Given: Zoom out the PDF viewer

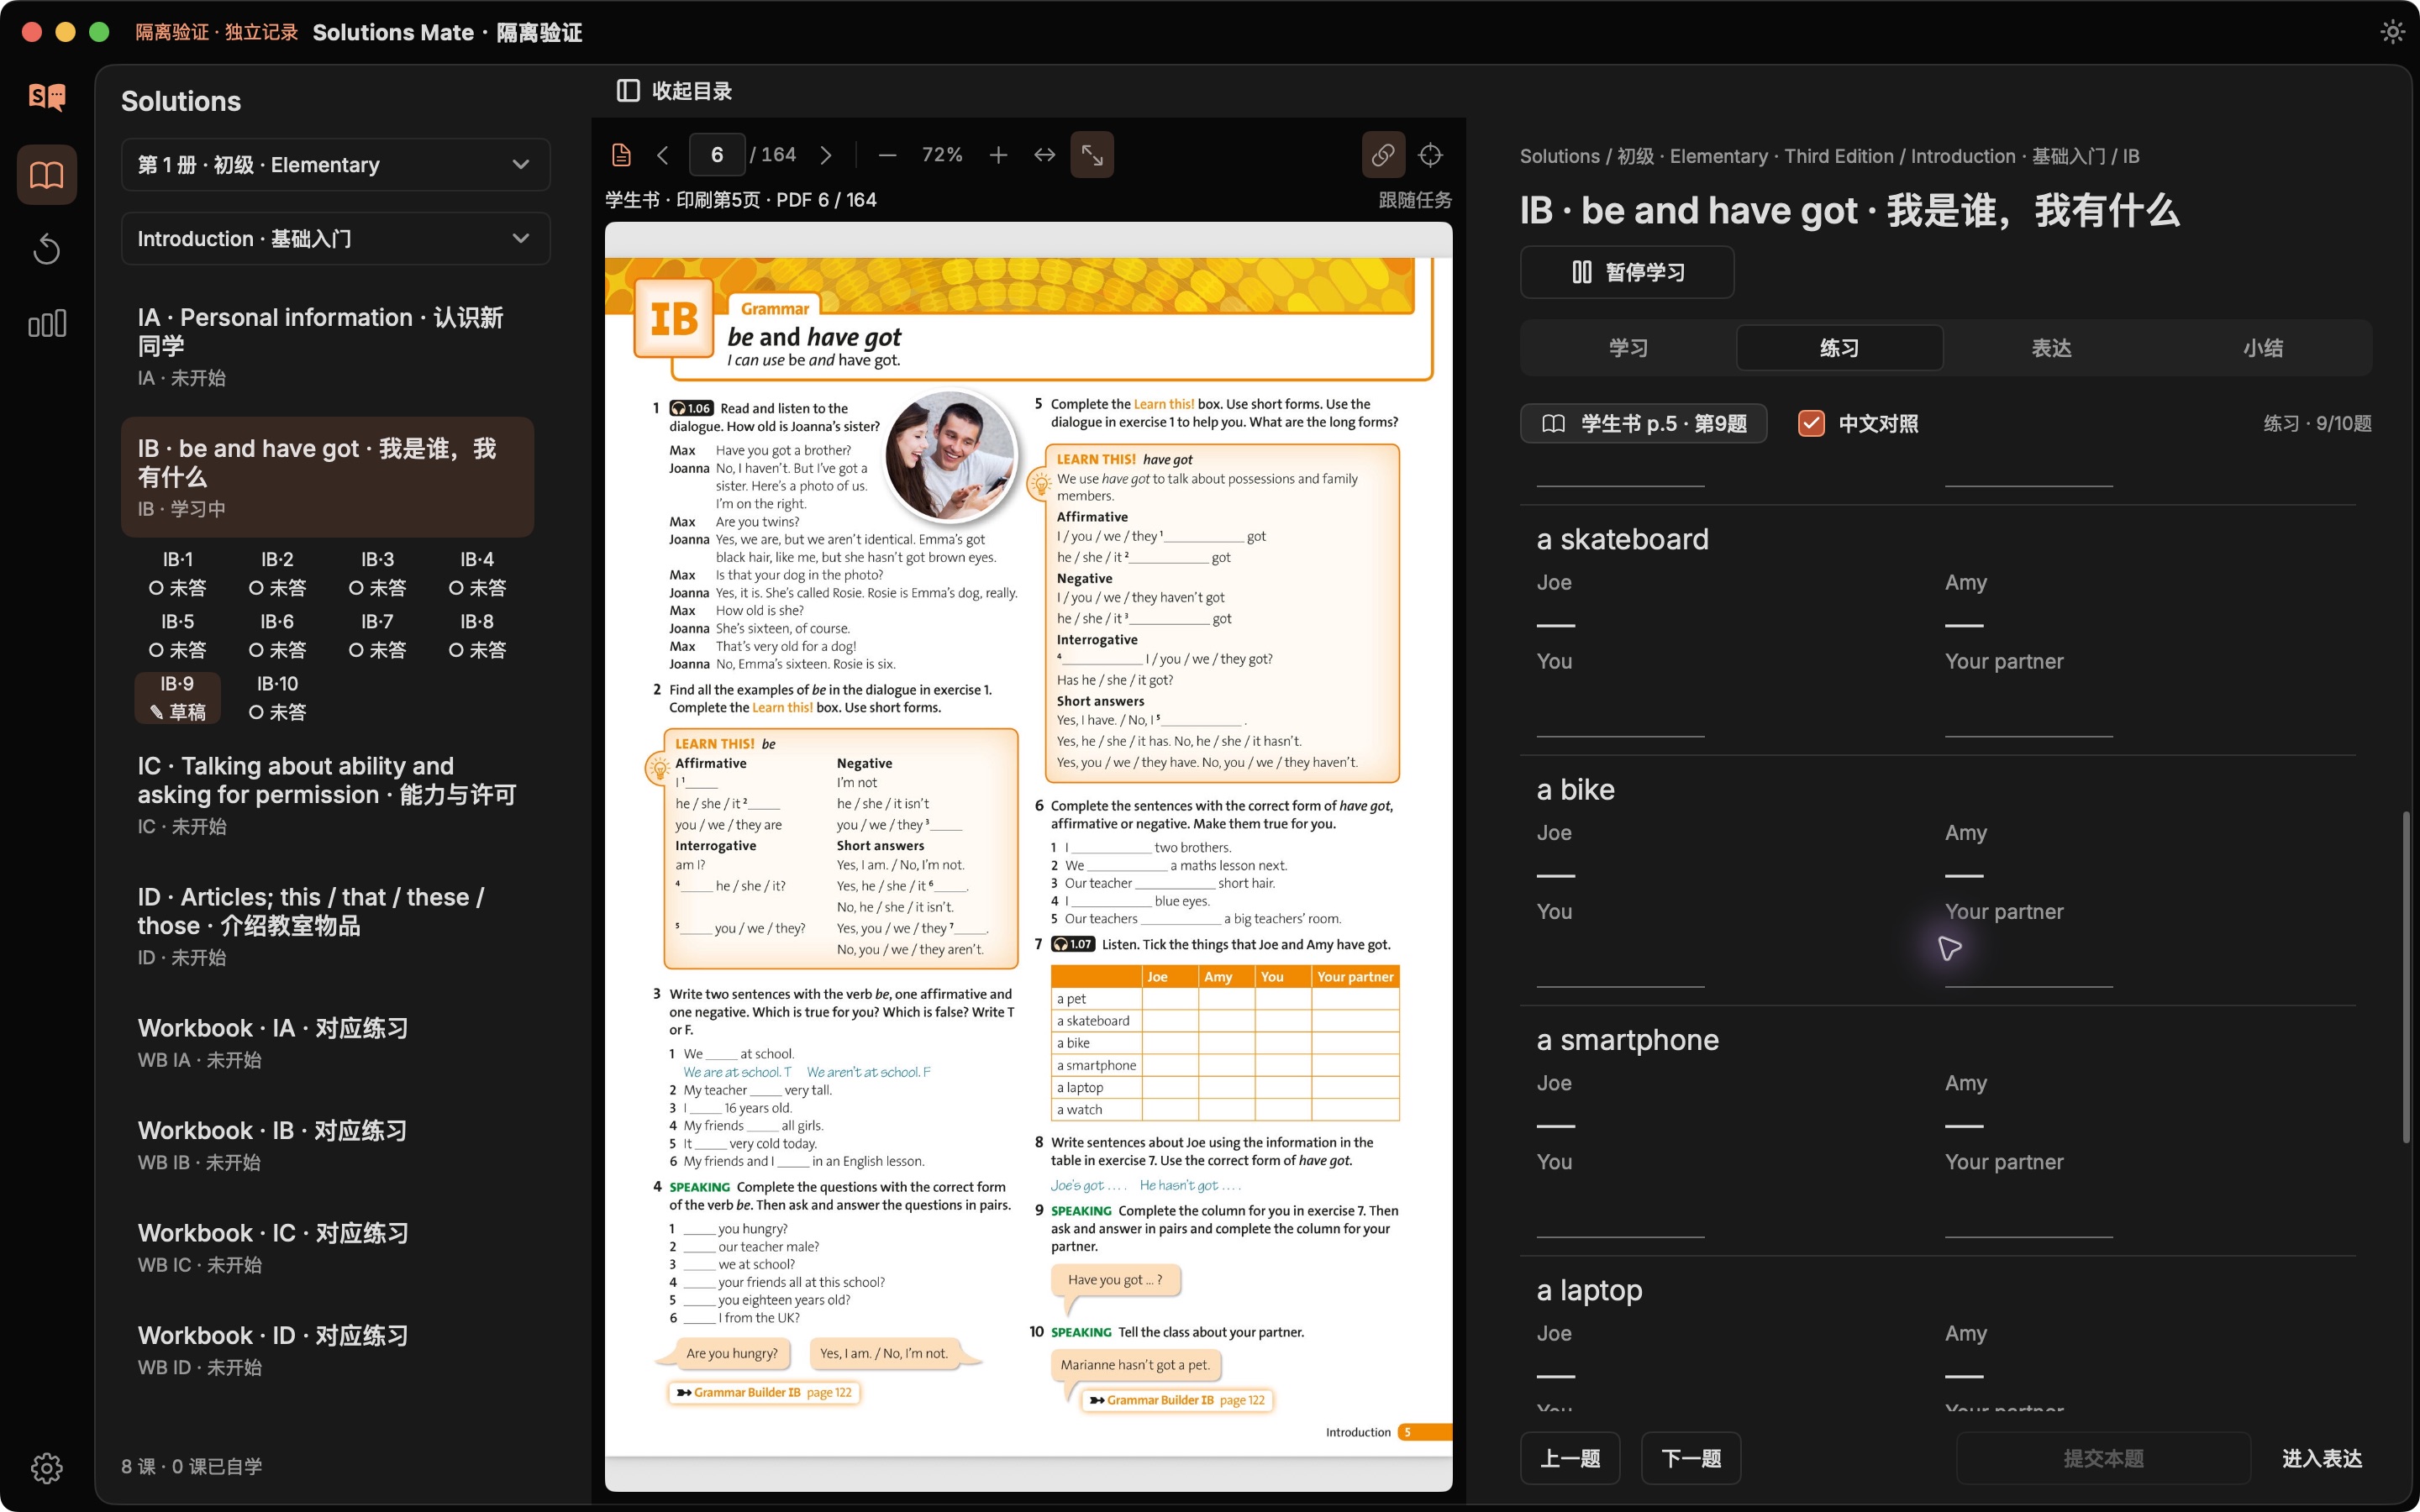Looking at the screenshot, I should click(887, 155).
